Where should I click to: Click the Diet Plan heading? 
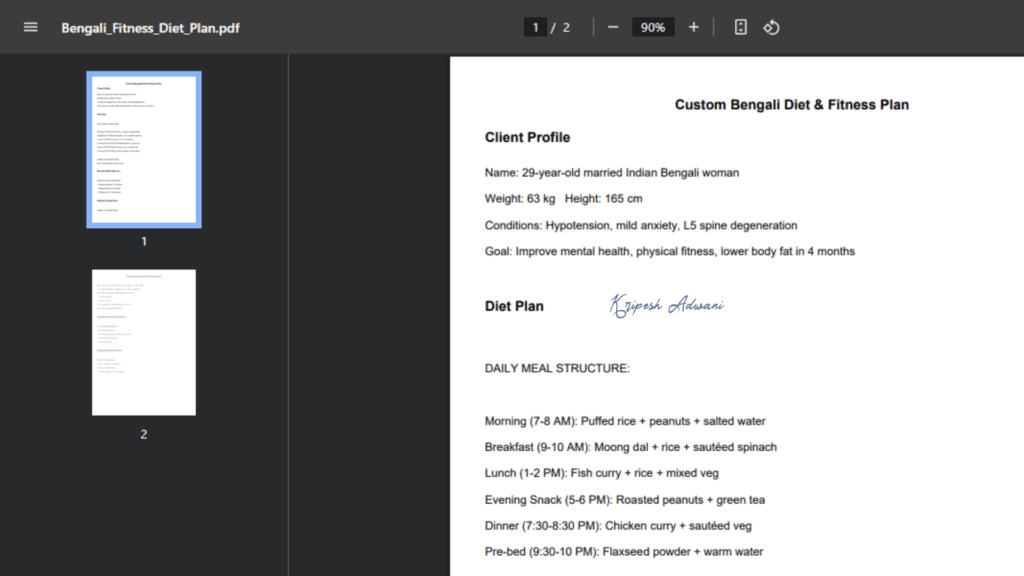pyautogui.click(x=514, y=306)
